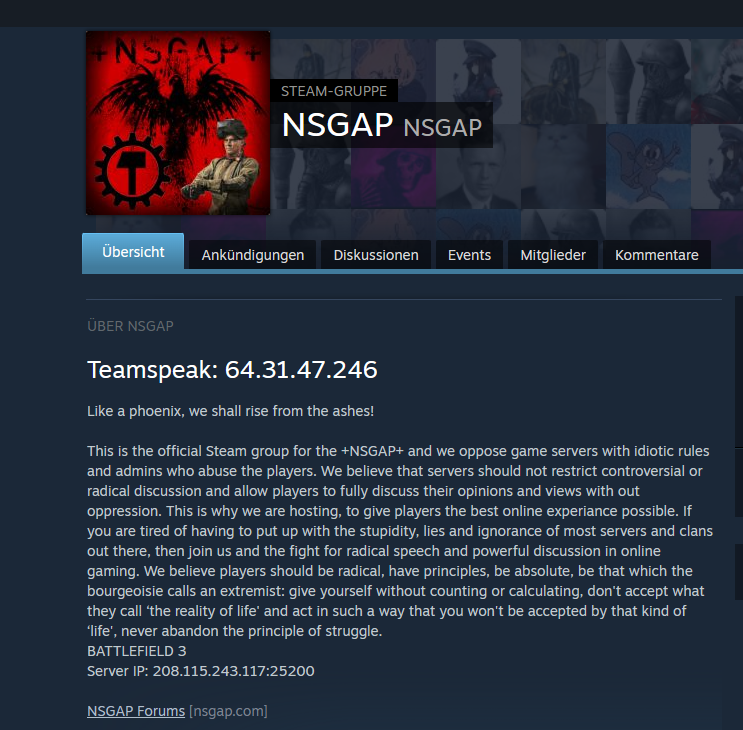Switch to the Übersicht tab
The width and height of the screenshot is (743, 730).
pyautogui.click(x=133, y=252)
